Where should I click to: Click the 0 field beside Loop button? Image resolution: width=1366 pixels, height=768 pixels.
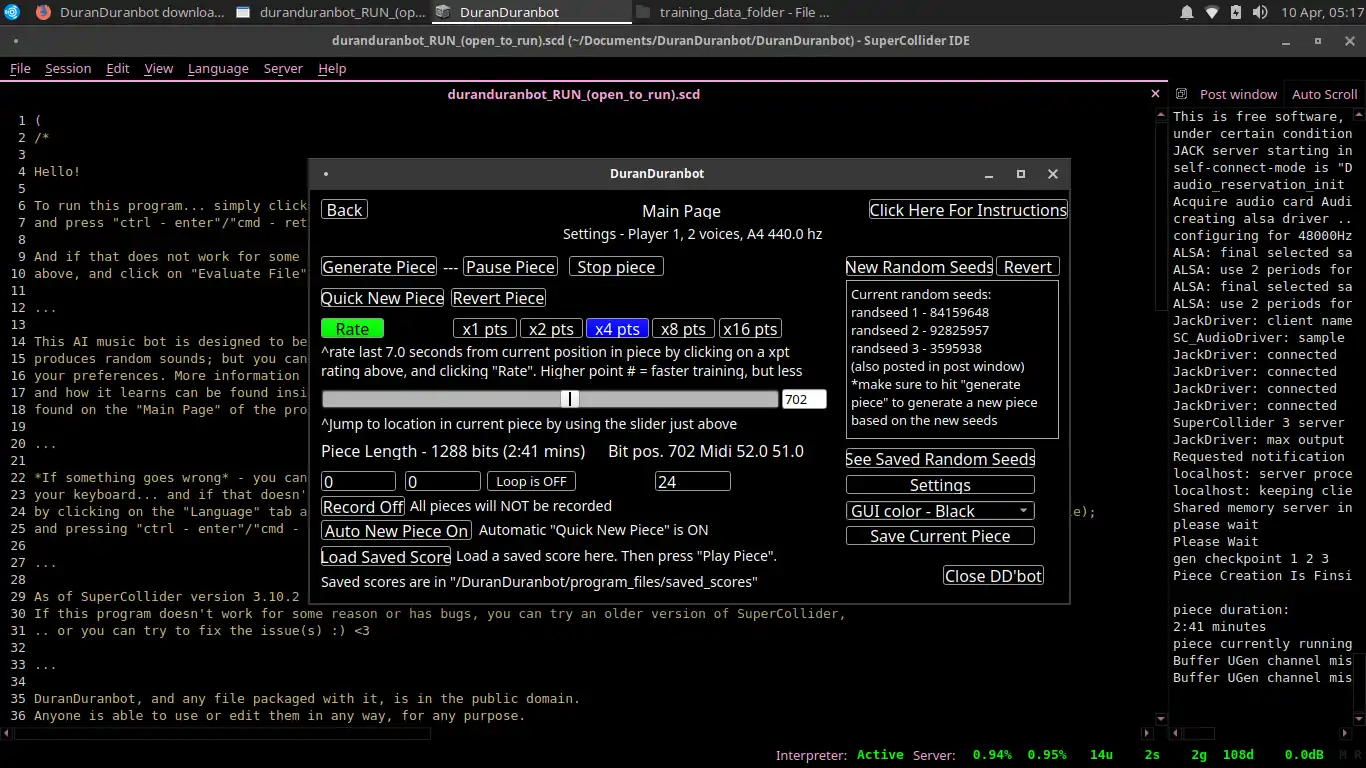coord(443,481)
